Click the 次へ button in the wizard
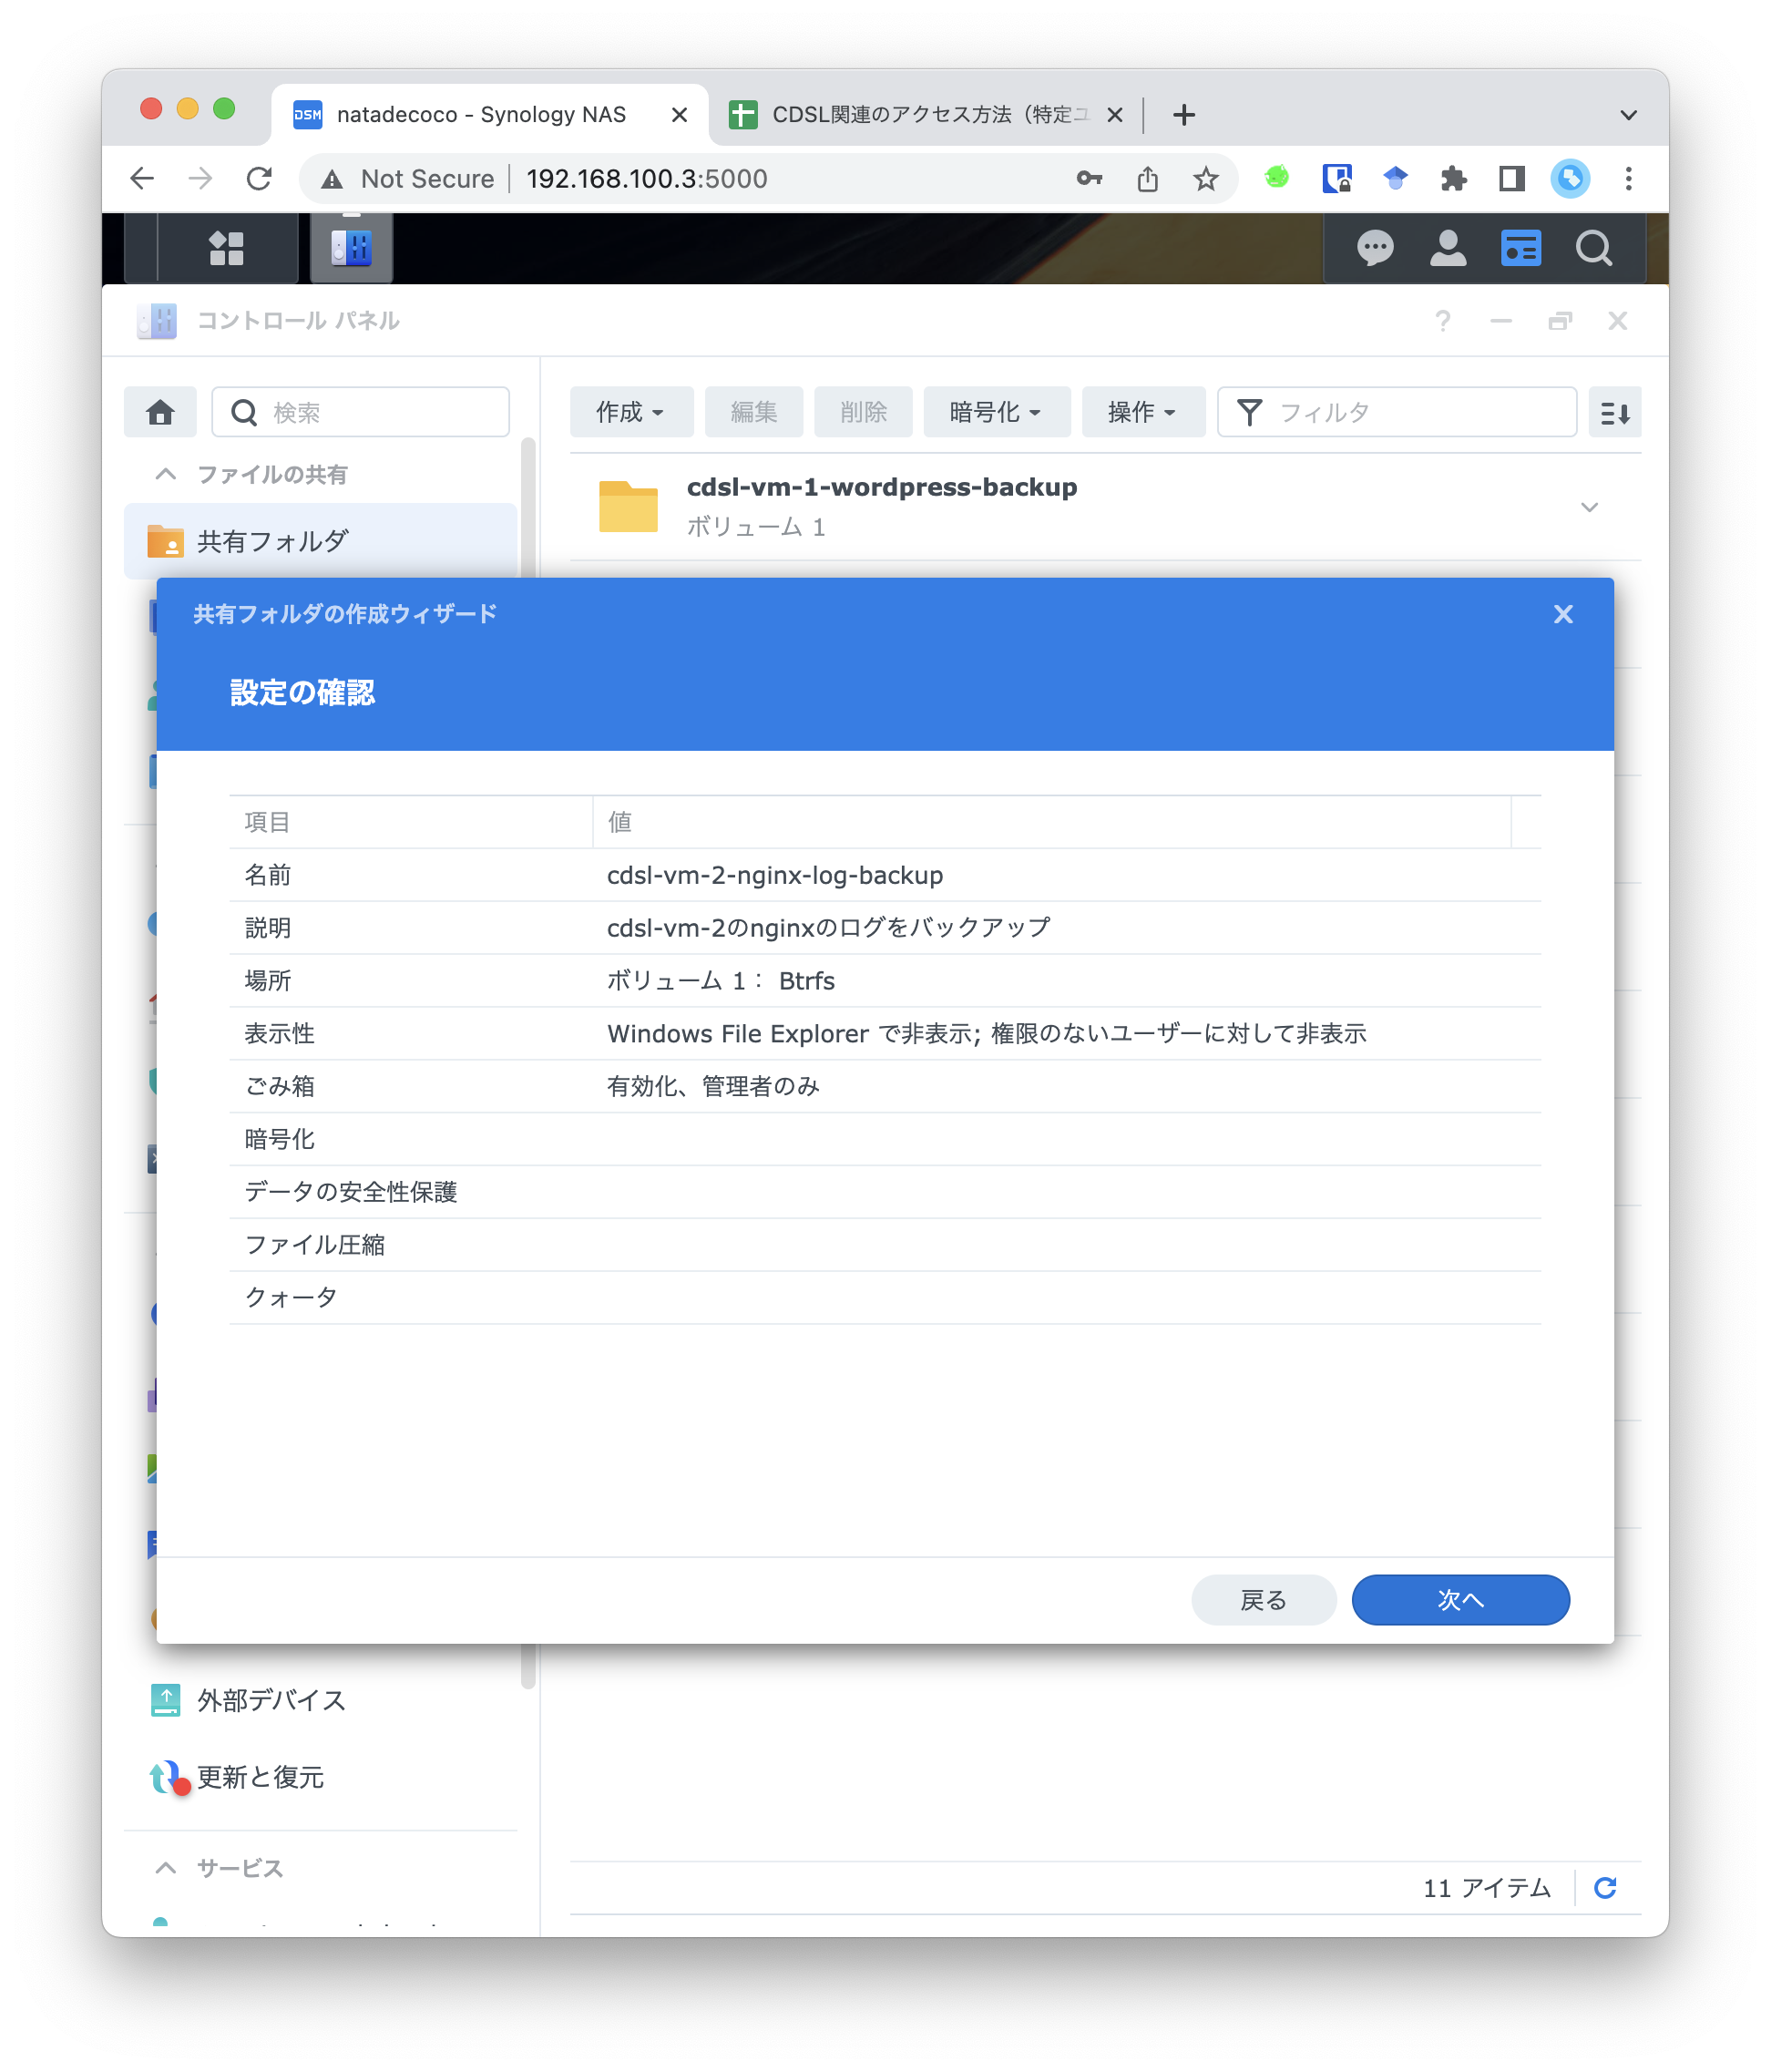Viewport: 1771px width, 2072px height. [1460, 1599]
